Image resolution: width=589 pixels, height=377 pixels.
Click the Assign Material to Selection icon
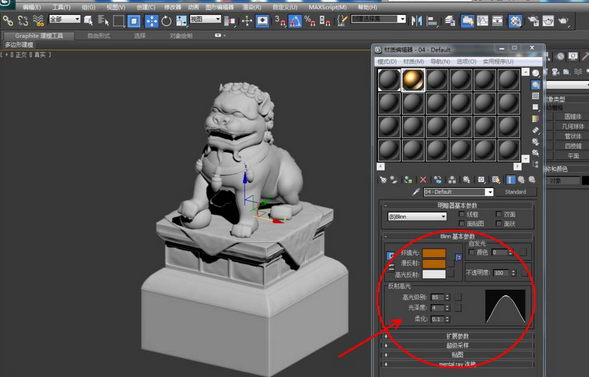(x=408, y=180)
